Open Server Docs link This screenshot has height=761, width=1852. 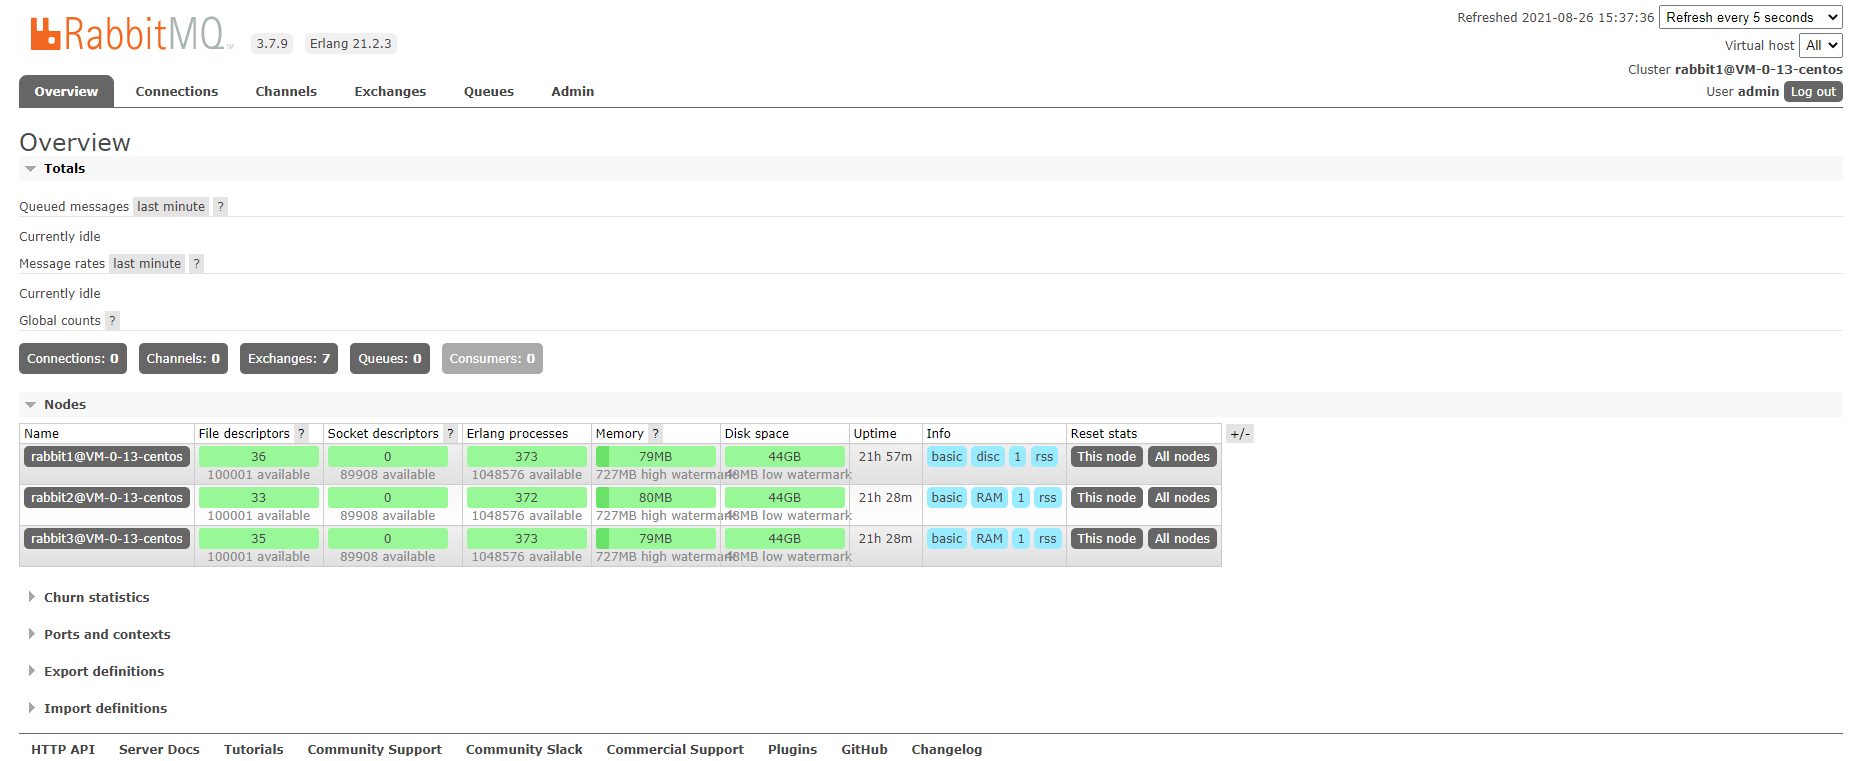159,750
